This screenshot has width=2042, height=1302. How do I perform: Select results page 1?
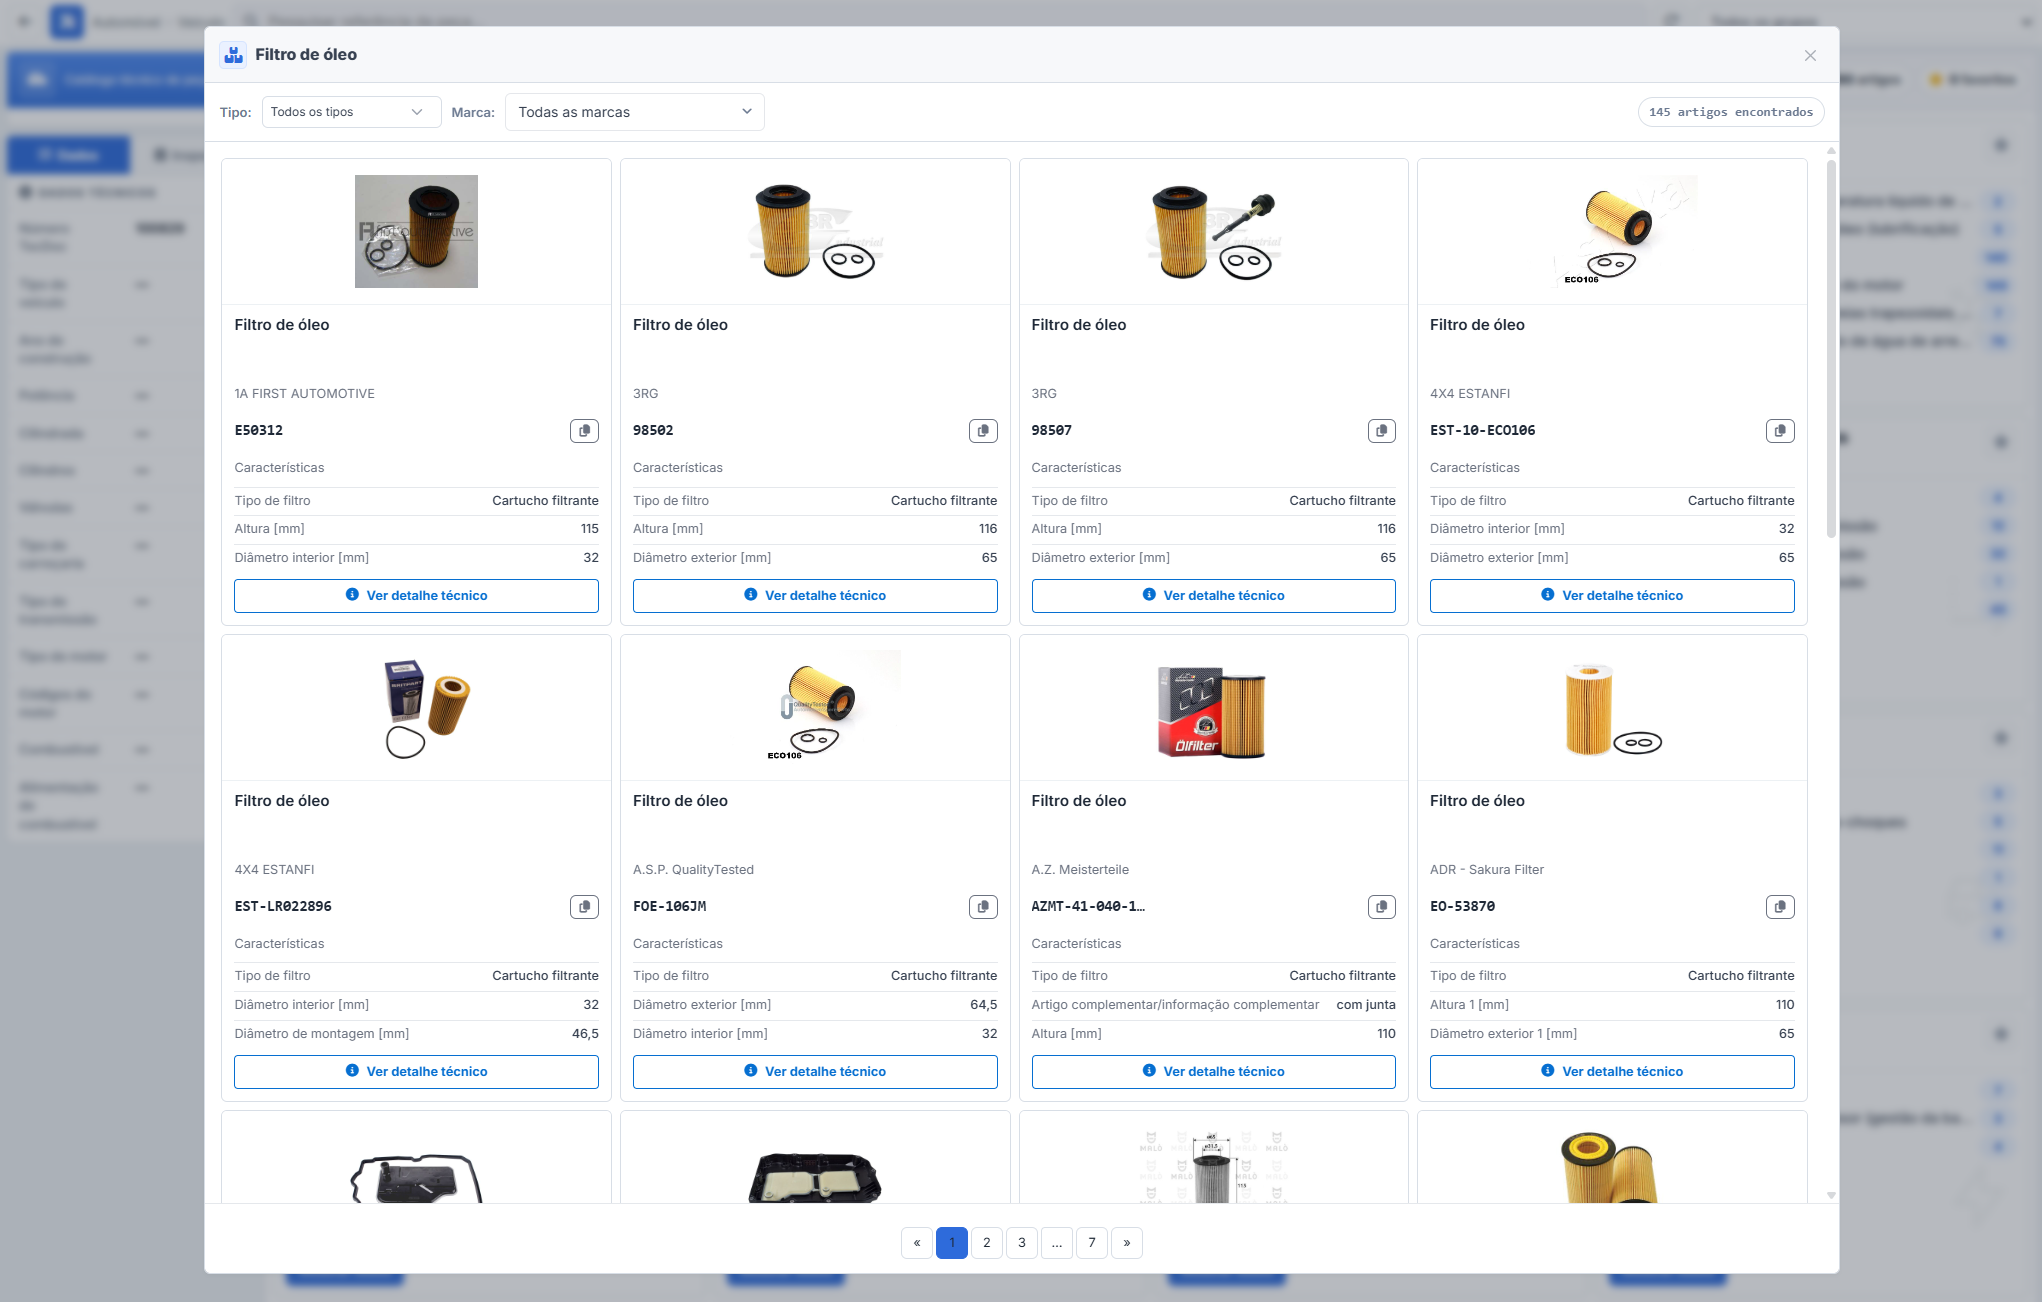[x=952, y=1243]
